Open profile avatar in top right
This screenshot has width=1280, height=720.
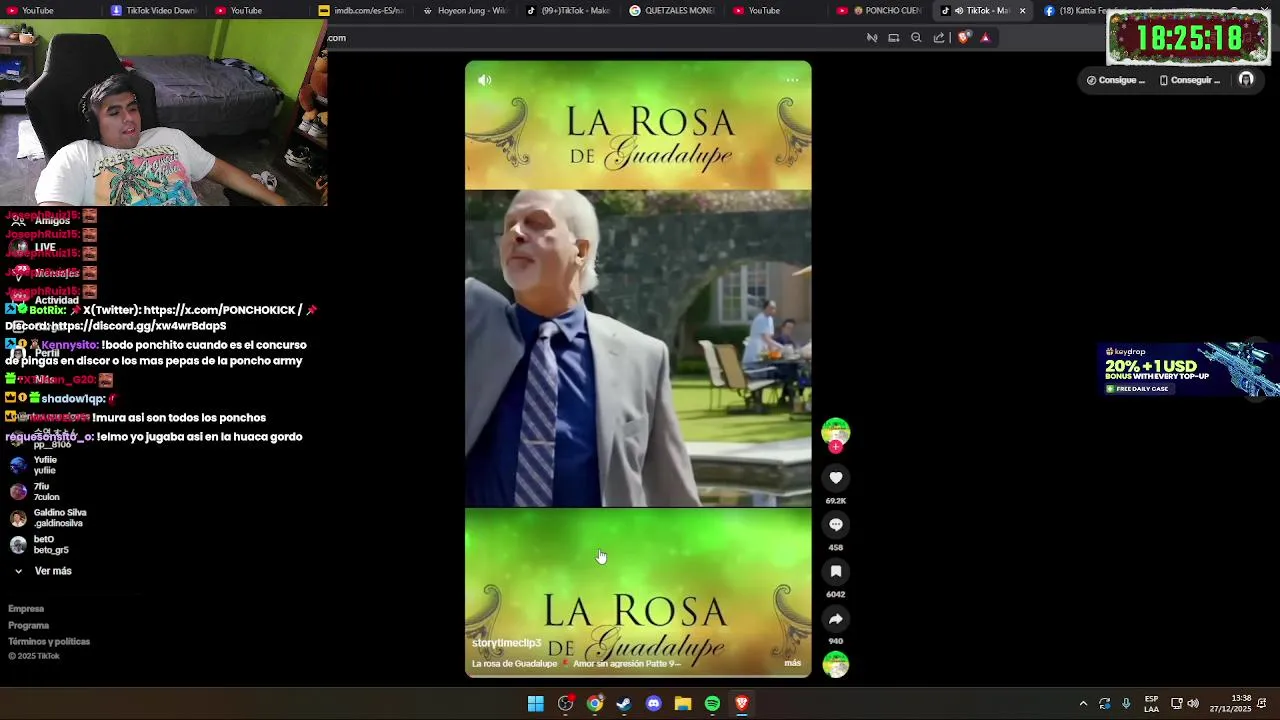(x=1246, y=80)
